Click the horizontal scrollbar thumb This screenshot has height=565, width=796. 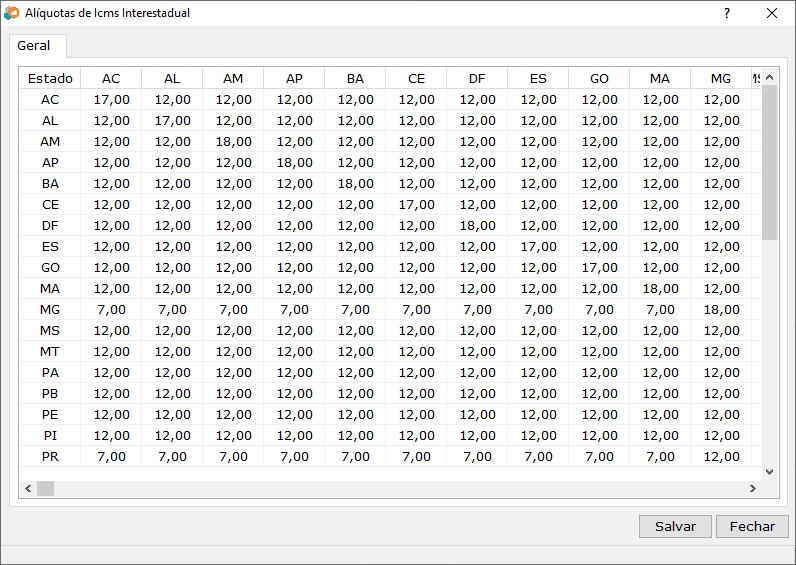coord(46,488)
